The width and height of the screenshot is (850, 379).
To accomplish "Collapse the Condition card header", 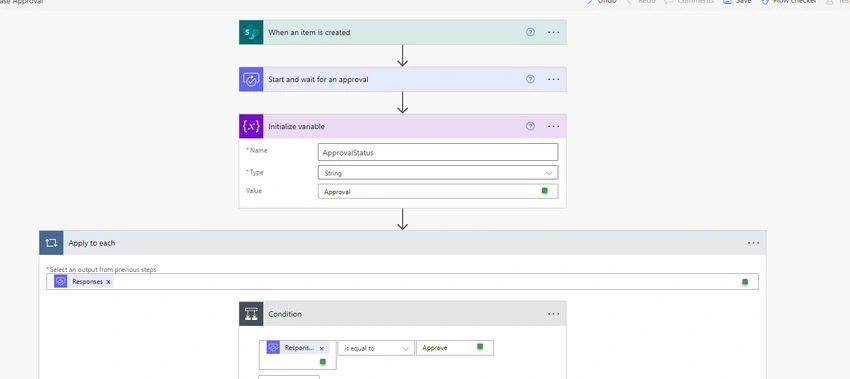I will [x=404, y=314].
